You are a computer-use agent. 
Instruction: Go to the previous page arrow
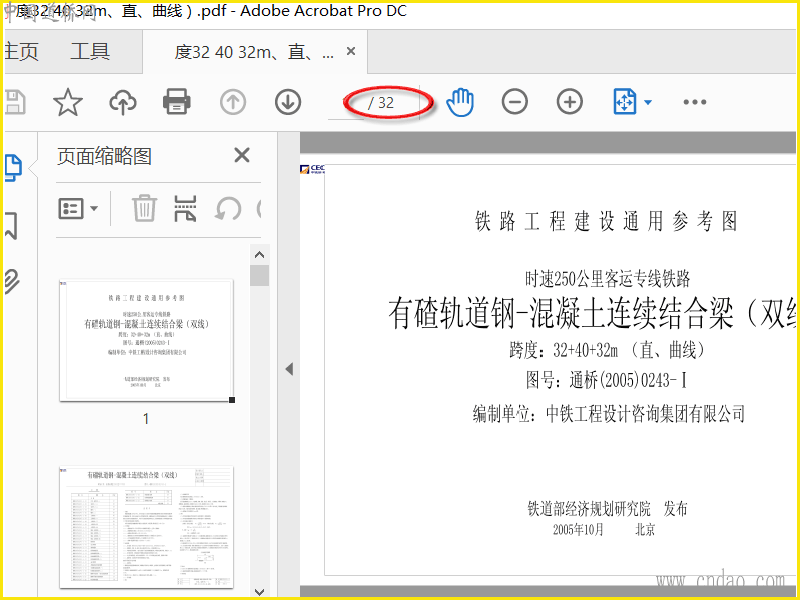pyautogui.click(x=233, y=102)
